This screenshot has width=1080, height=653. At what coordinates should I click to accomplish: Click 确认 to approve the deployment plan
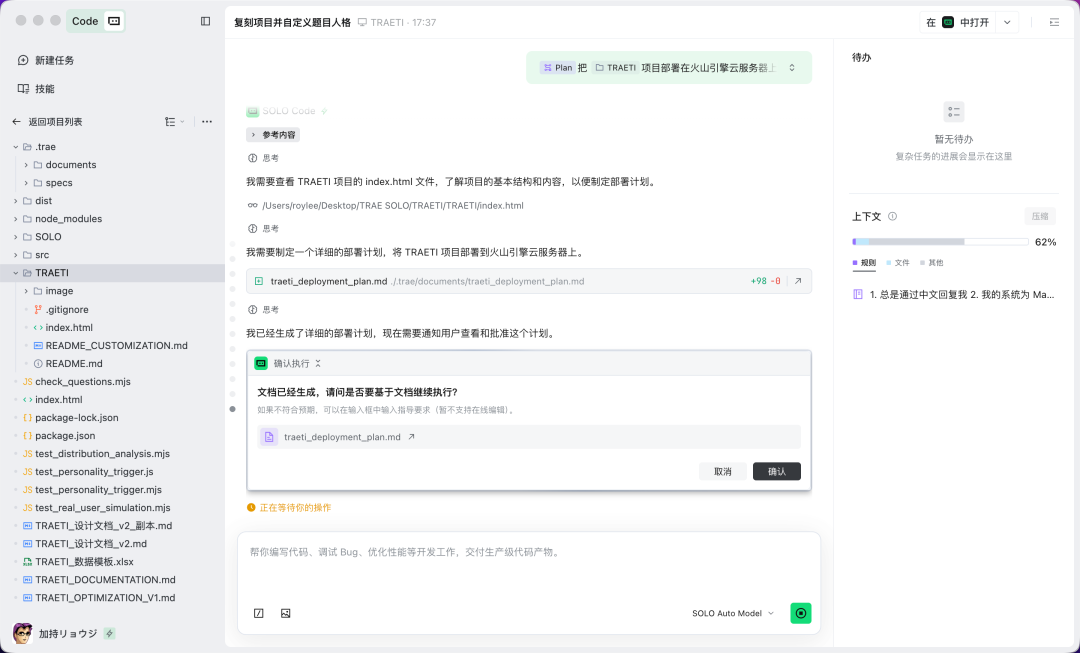pyautogui.click(x=777, y=470)
